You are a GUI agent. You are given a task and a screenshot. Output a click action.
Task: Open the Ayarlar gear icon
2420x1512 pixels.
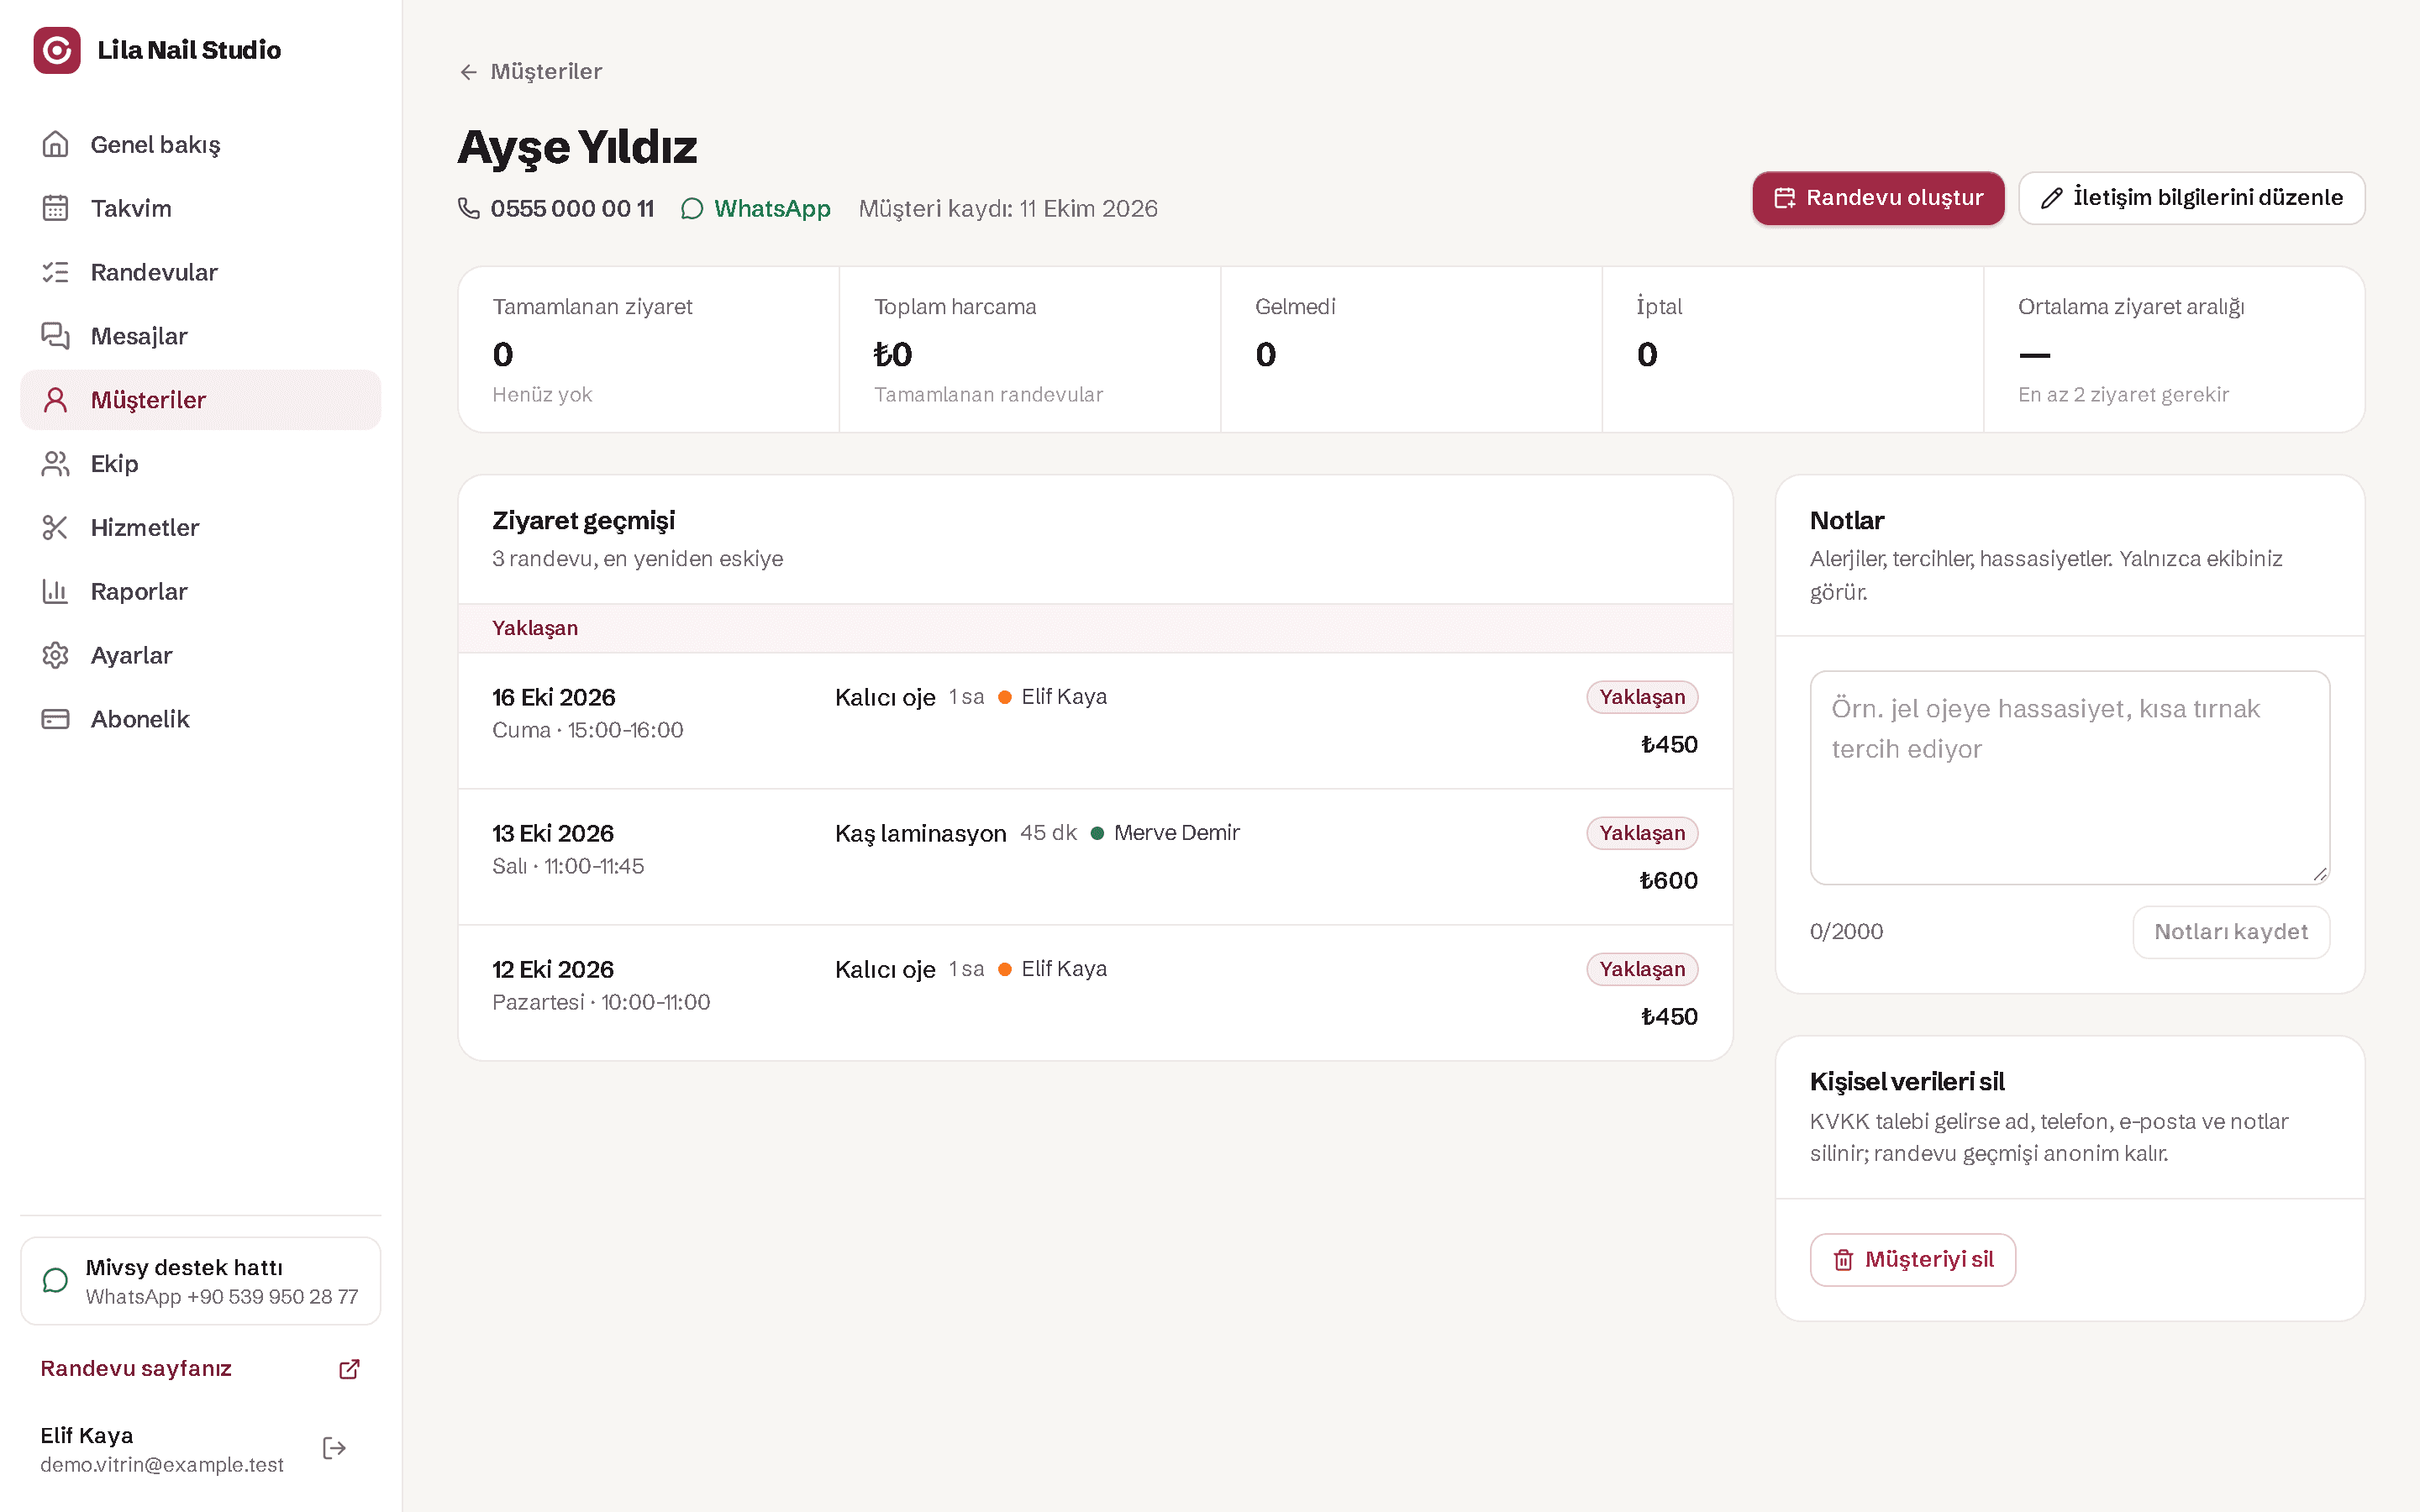[x=55, y=655]
